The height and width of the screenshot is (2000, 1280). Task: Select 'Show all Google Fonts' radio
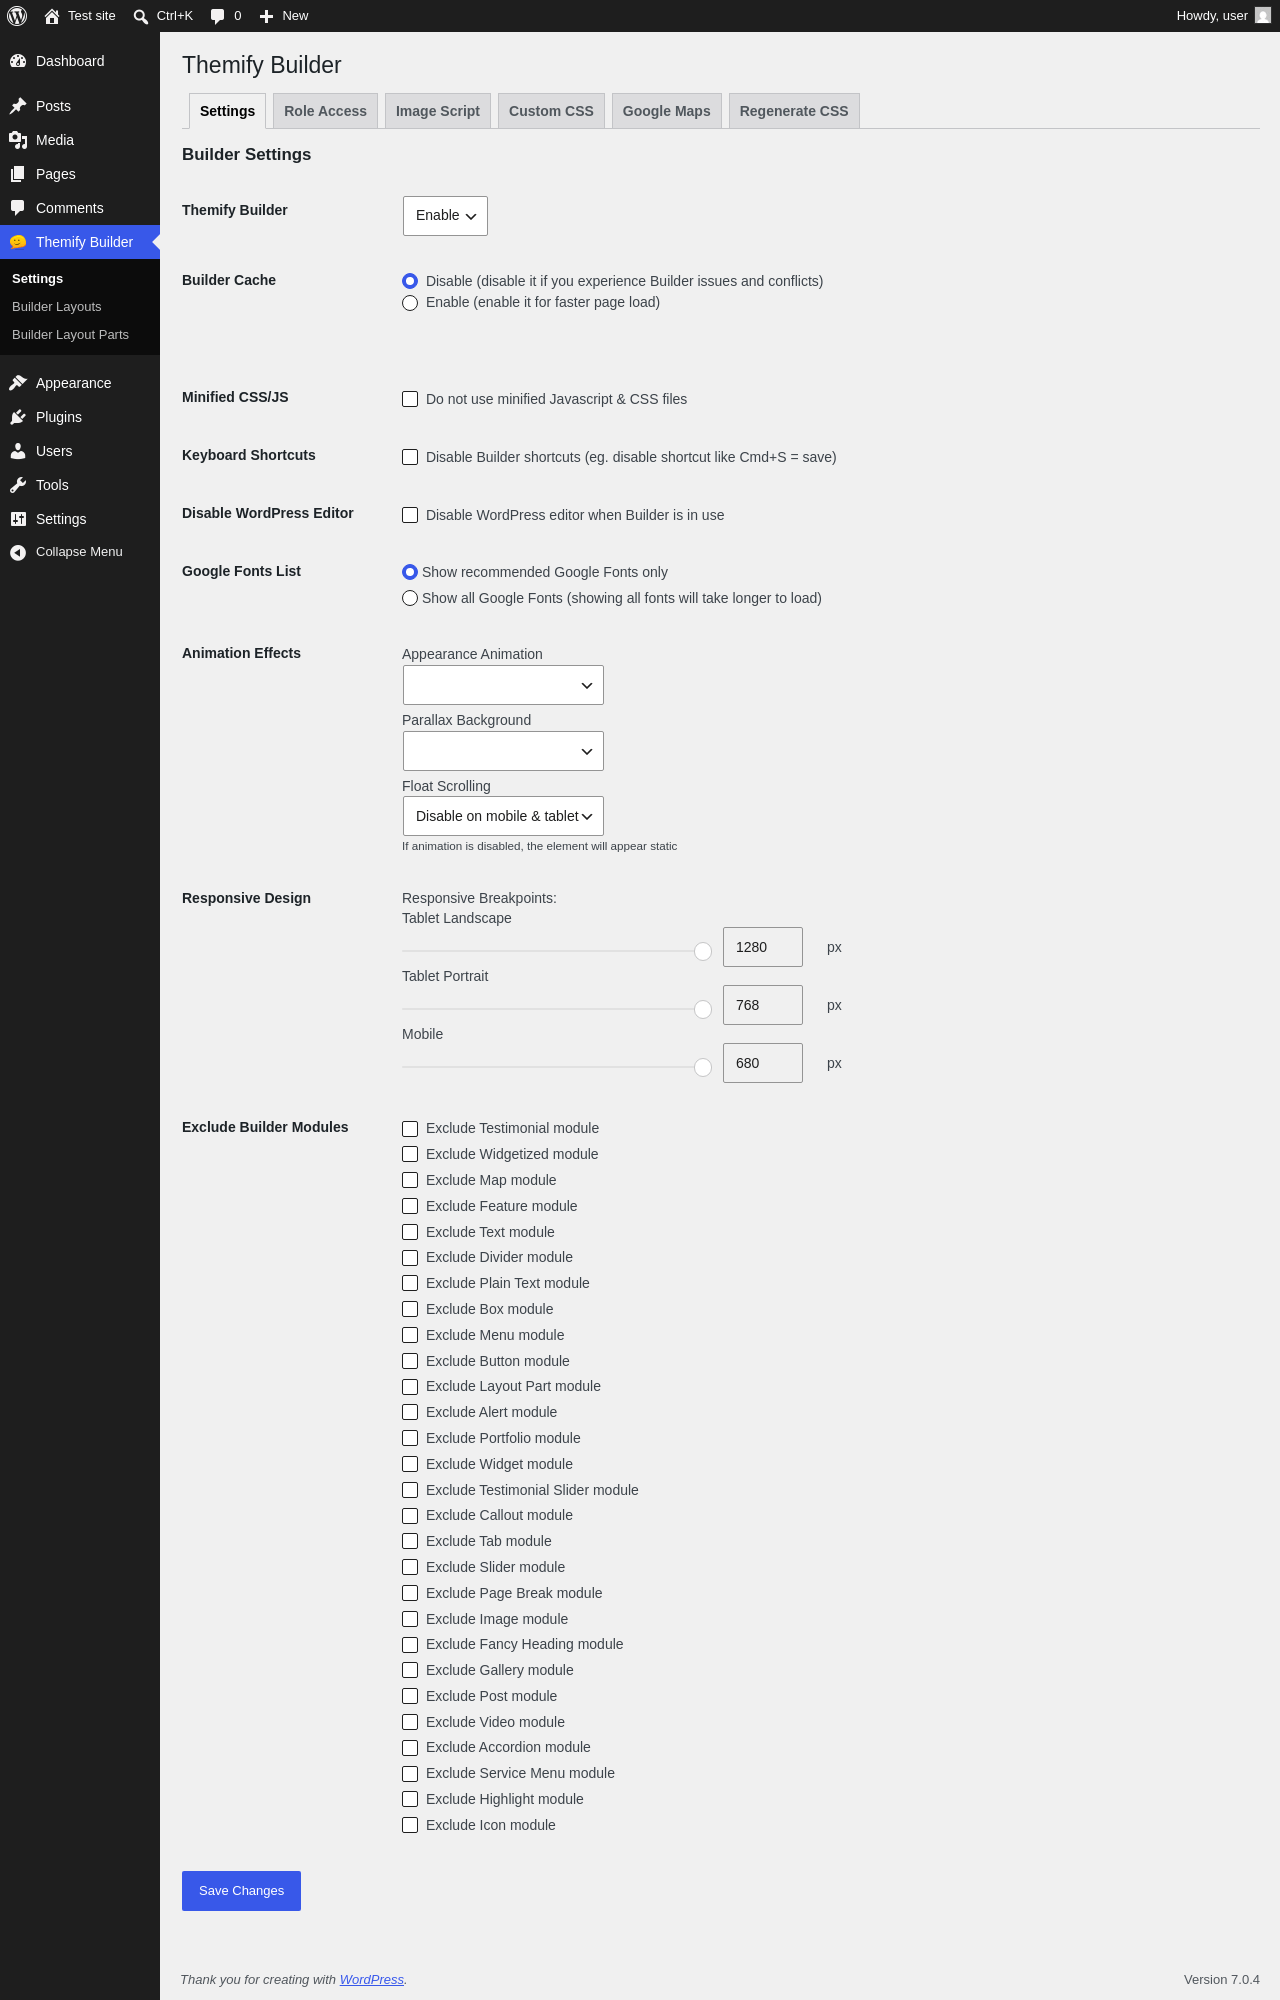click(410, 598)
